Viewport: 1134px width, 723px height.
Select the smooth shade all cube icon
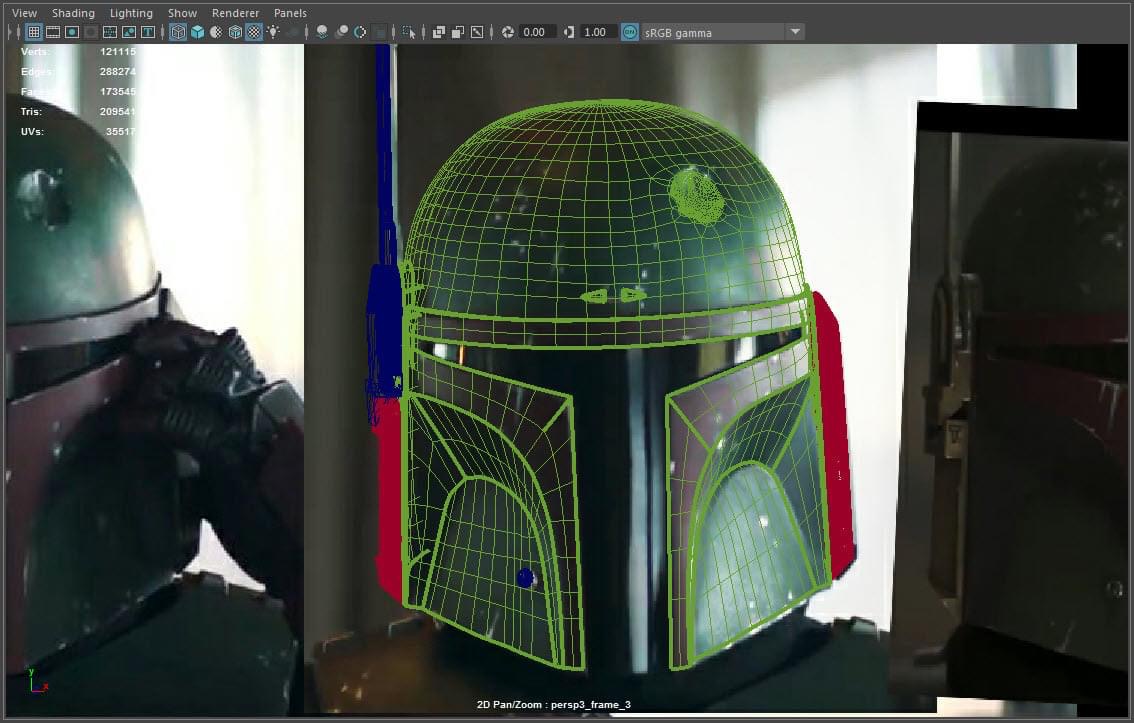click(197, 32)
